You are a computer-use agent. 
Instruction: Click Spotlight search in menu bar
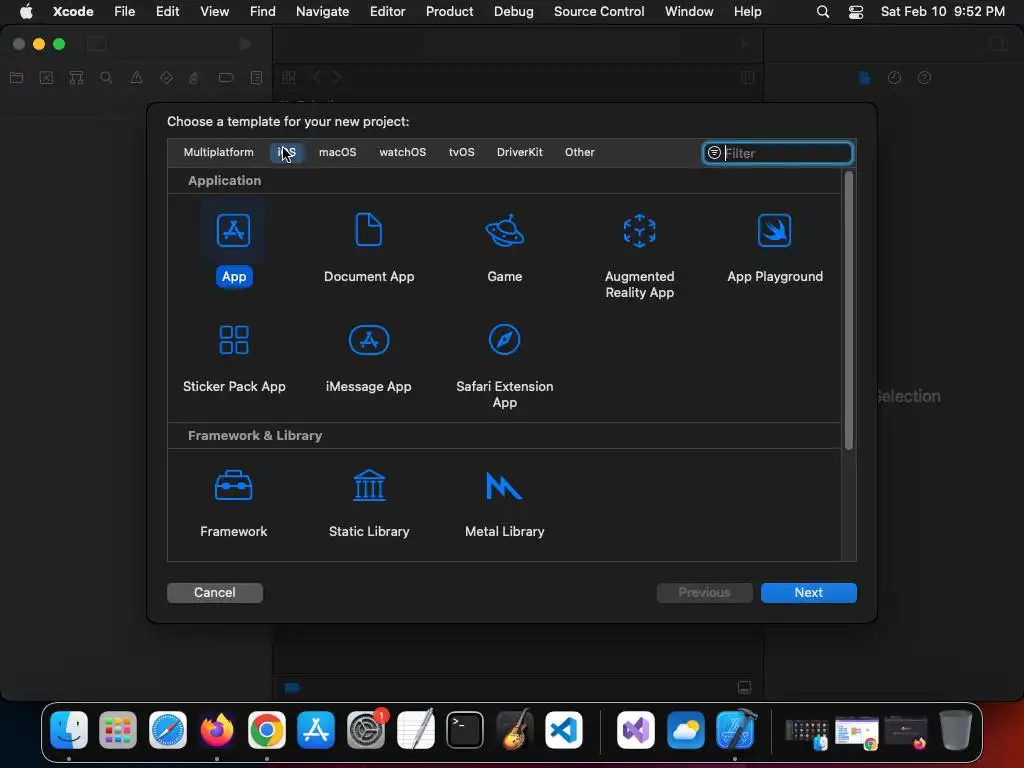coord(823,12)
